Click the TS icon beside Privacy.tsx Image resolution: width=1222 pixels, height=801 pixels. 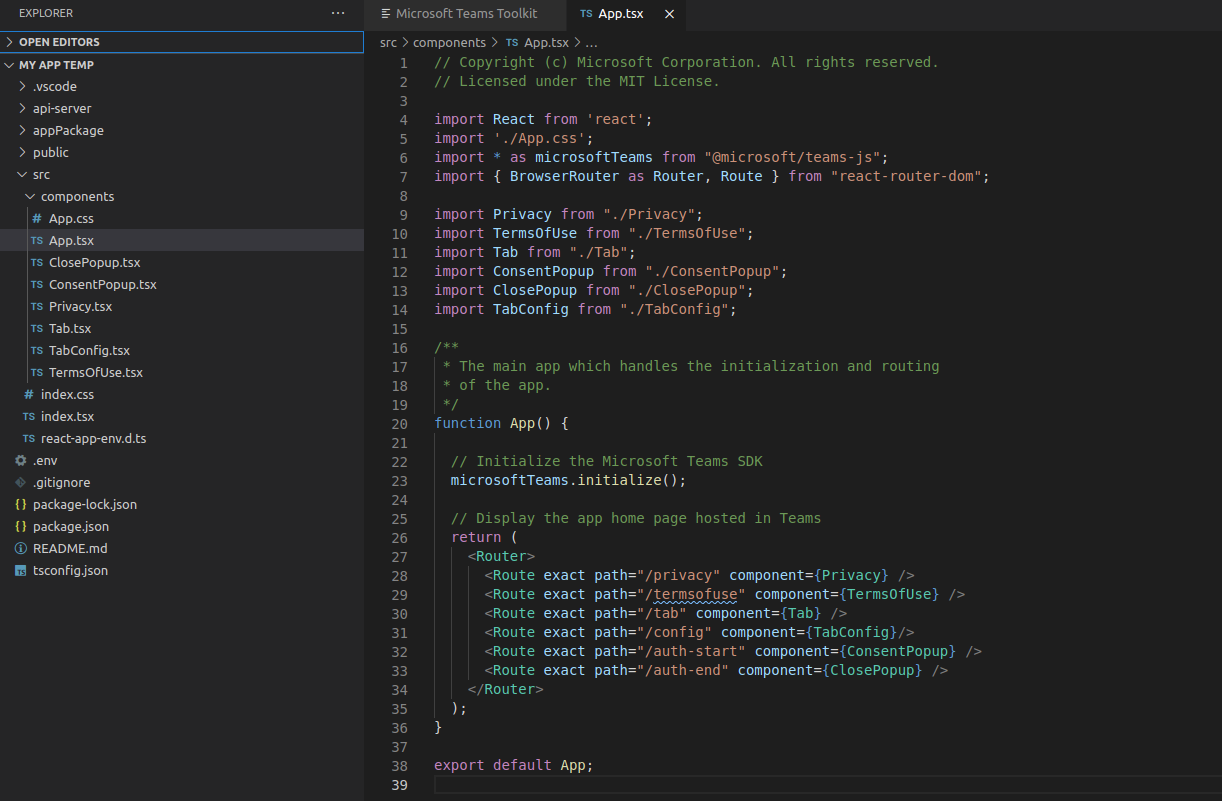click(36, 306)
